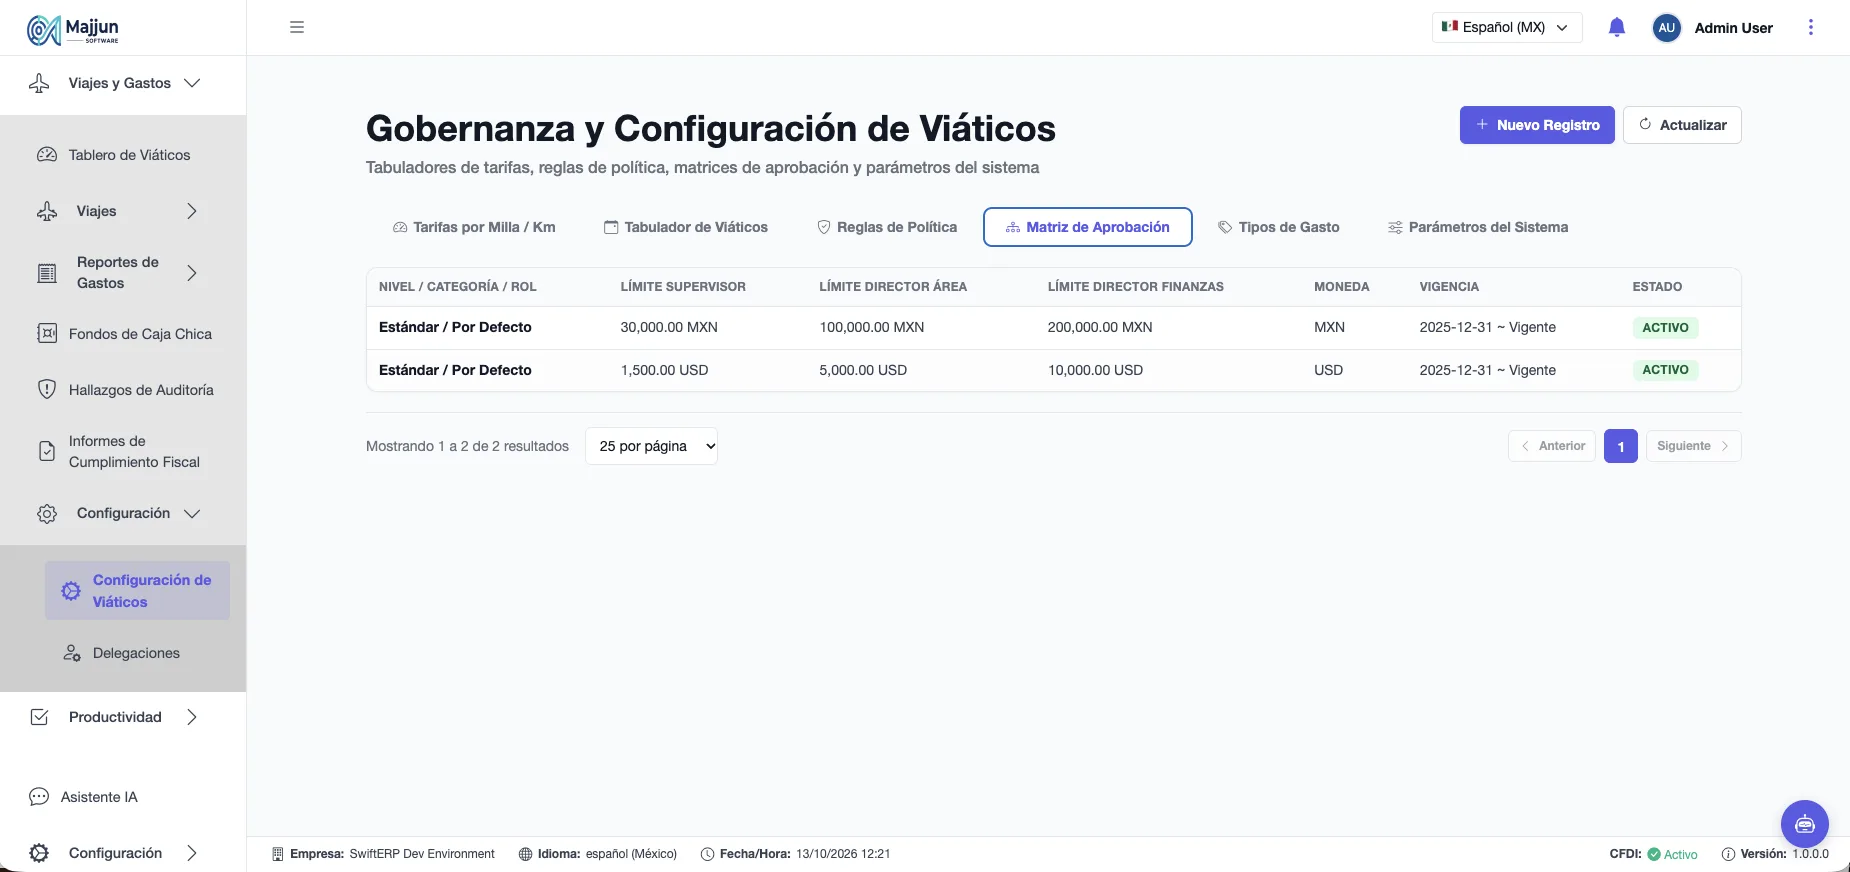
Task: Select the Tipos de Gasto tab
Action: pyautogui.click(x=1278, y=227)
